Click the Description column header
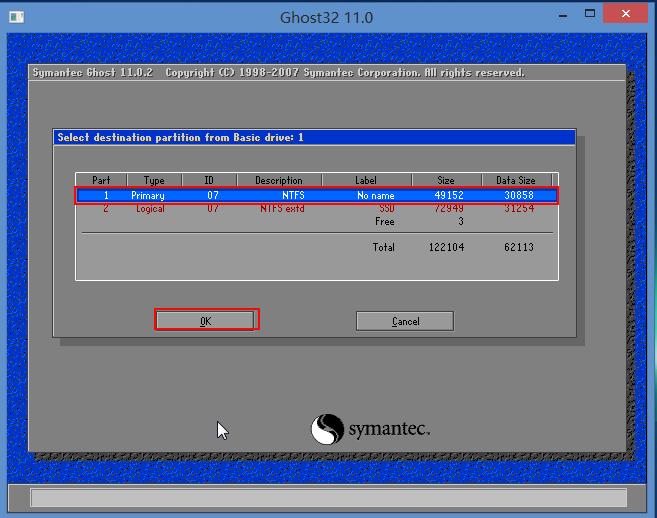The width and height of the screenshot is (657, 518). [x=279, y=180]
